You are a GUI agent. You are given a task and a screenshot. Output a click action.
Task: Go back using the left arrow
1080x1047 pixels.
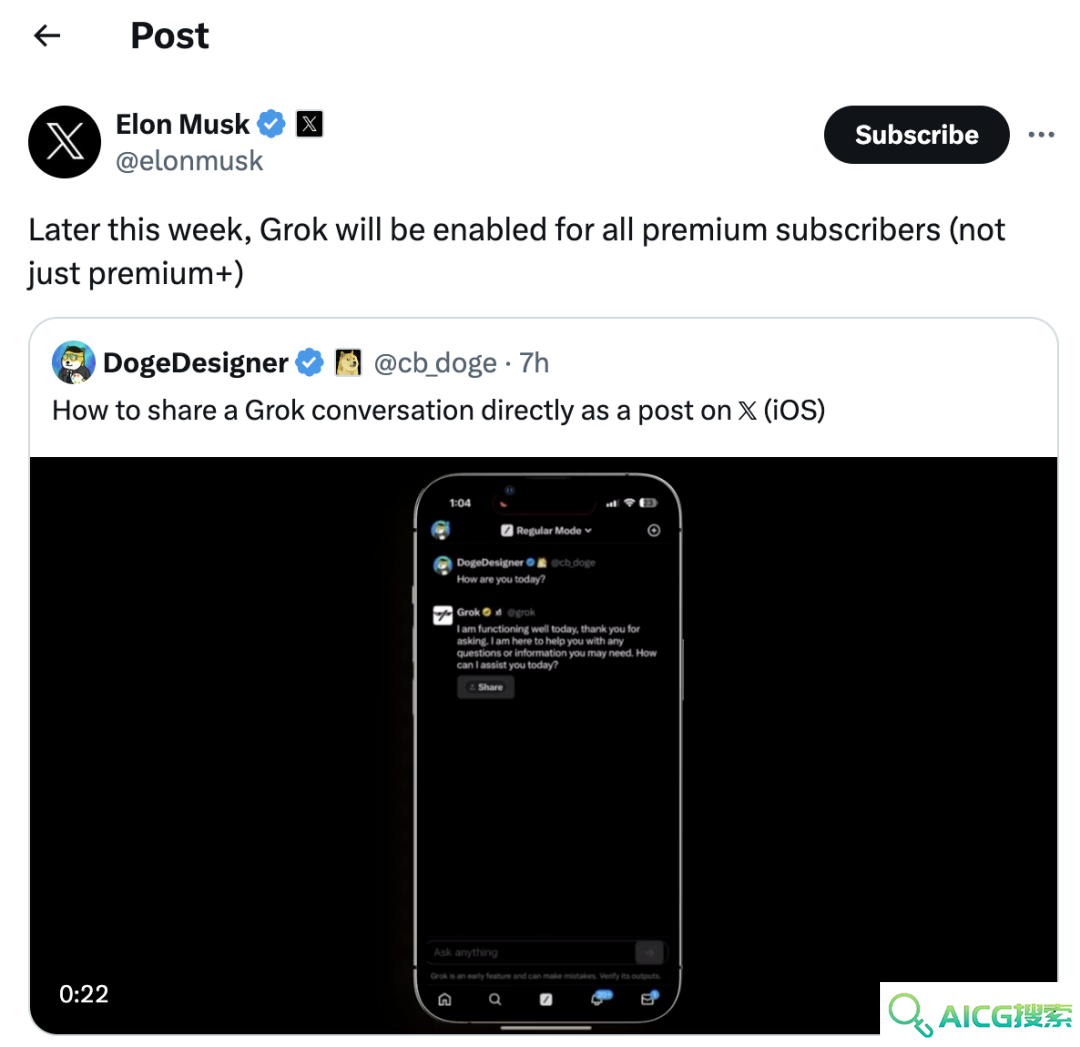point(47,35)
